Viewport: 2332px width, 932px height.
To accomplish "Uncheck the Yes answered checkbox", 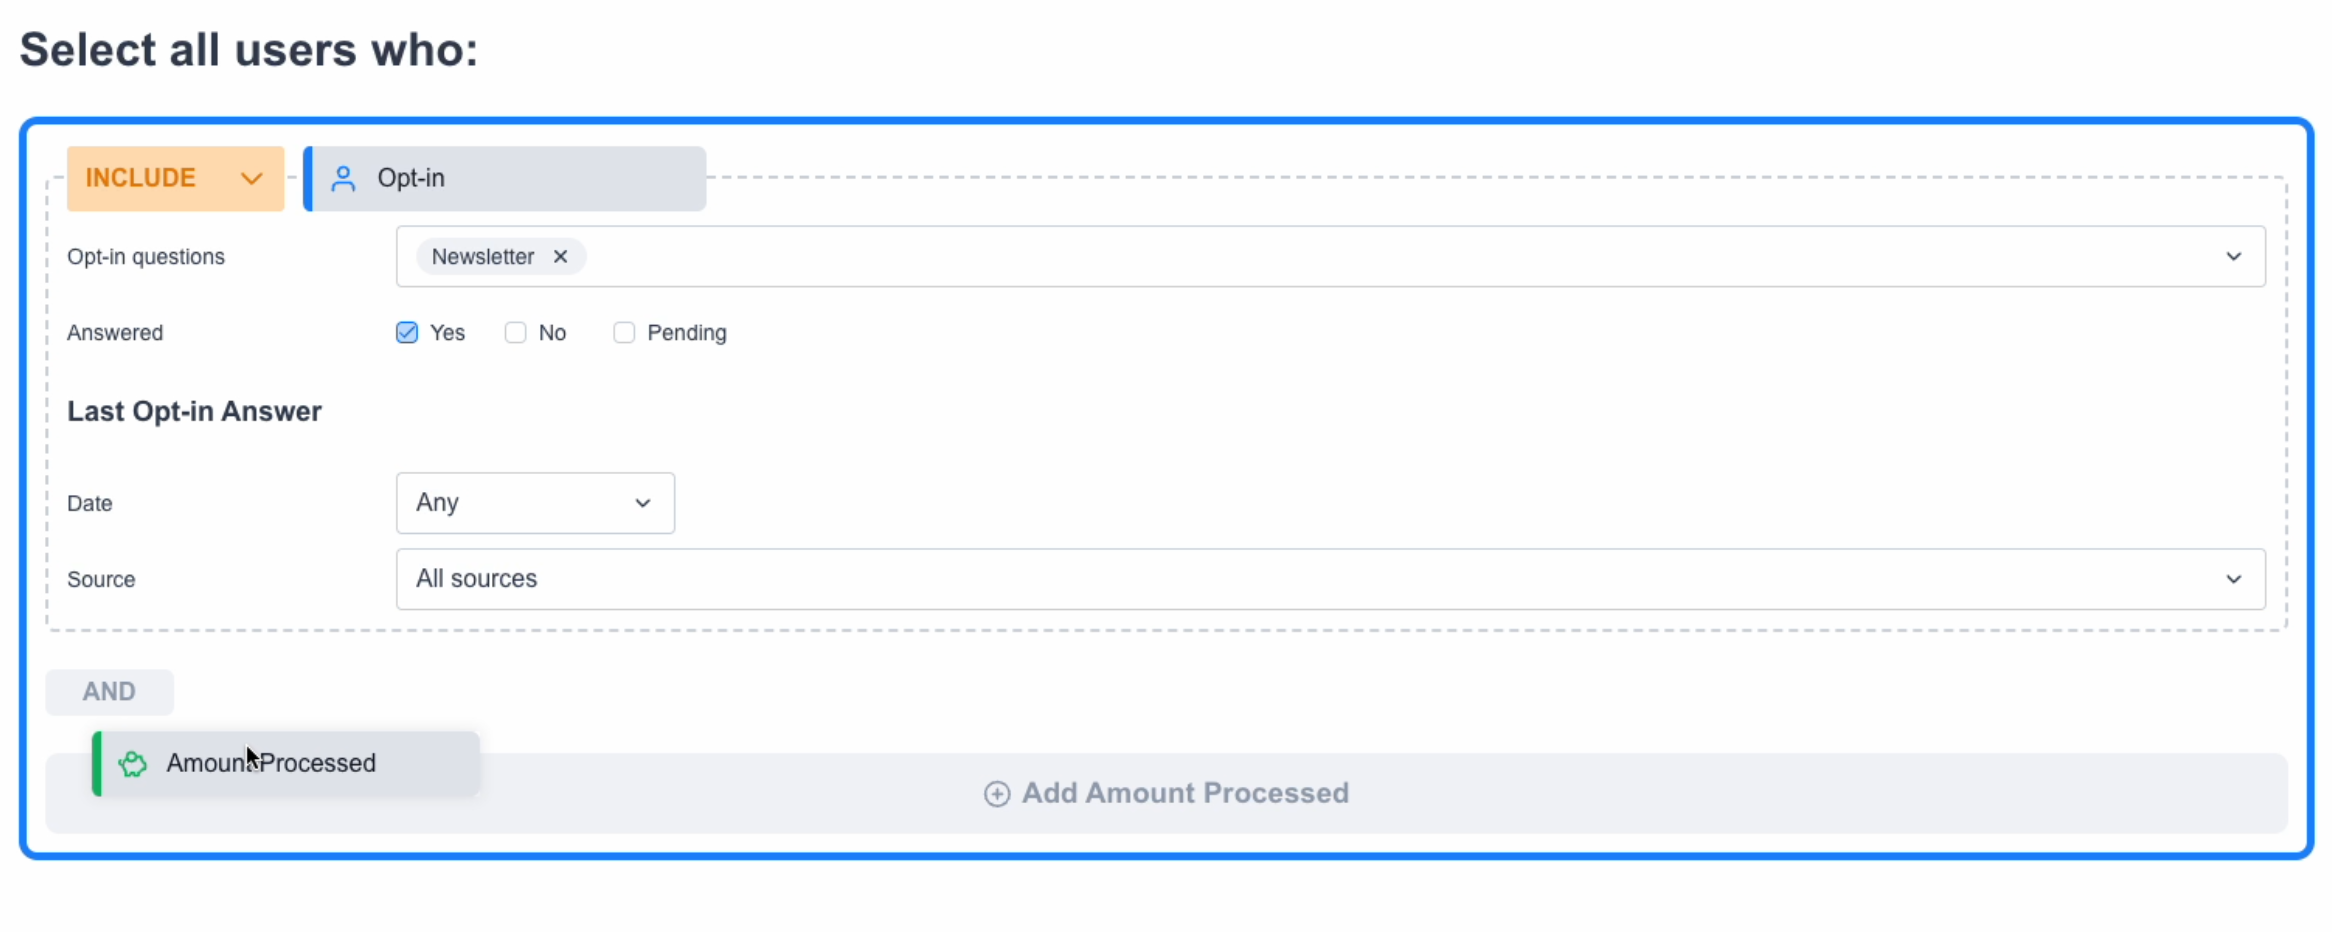I will (407, 333).
